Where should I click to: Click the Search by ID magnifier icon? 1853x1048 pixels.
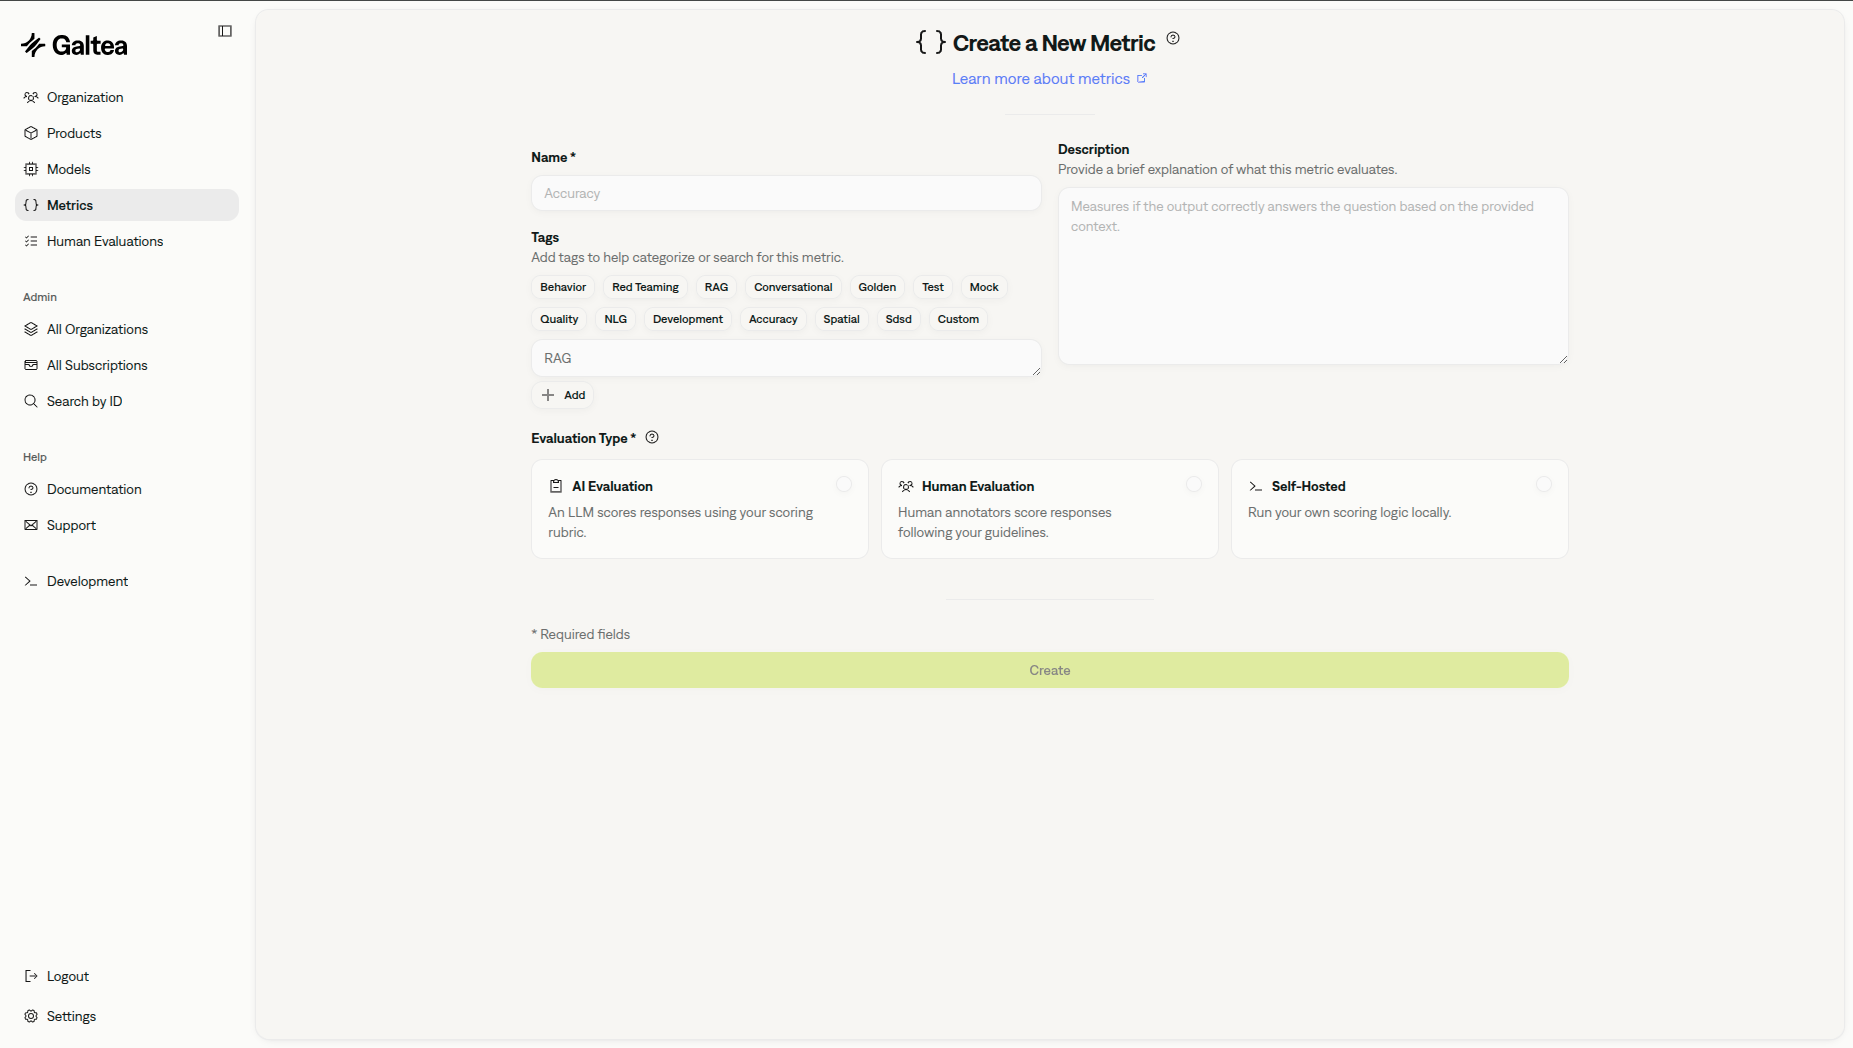pyautogui.click(x=31, y=400)
